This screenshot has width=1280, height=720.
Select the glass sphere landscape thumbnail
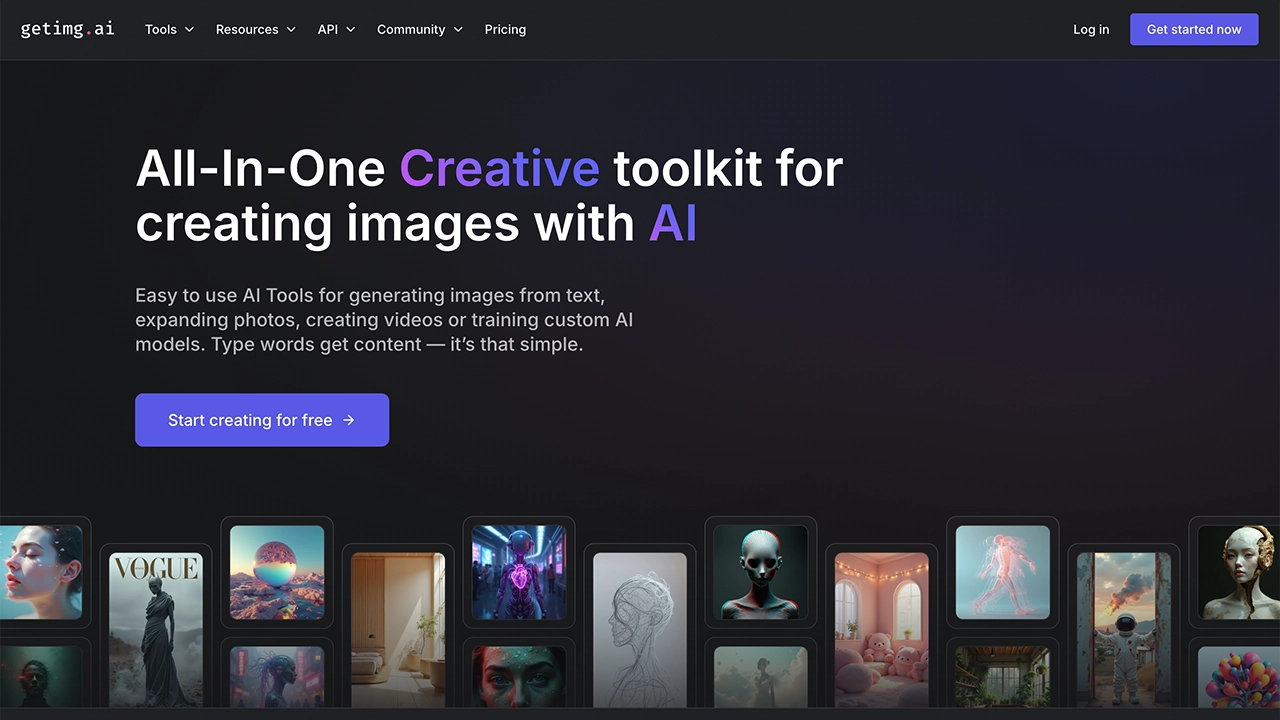coord(277,572)
